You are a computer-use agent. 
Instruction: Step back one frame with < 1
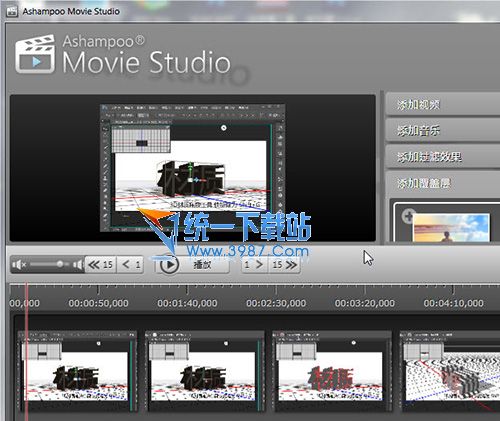tap(130, 265)
